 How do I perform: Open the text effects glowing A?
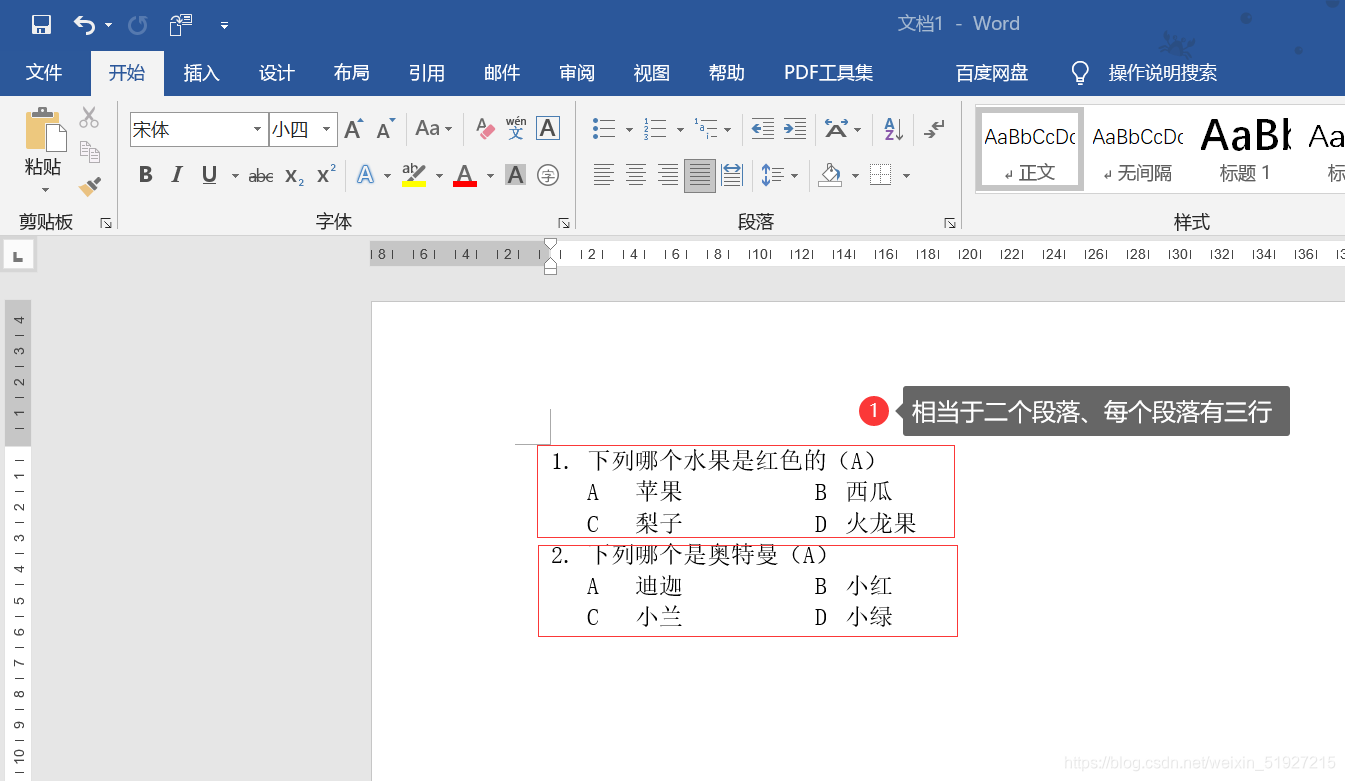(x=366, y=175)
